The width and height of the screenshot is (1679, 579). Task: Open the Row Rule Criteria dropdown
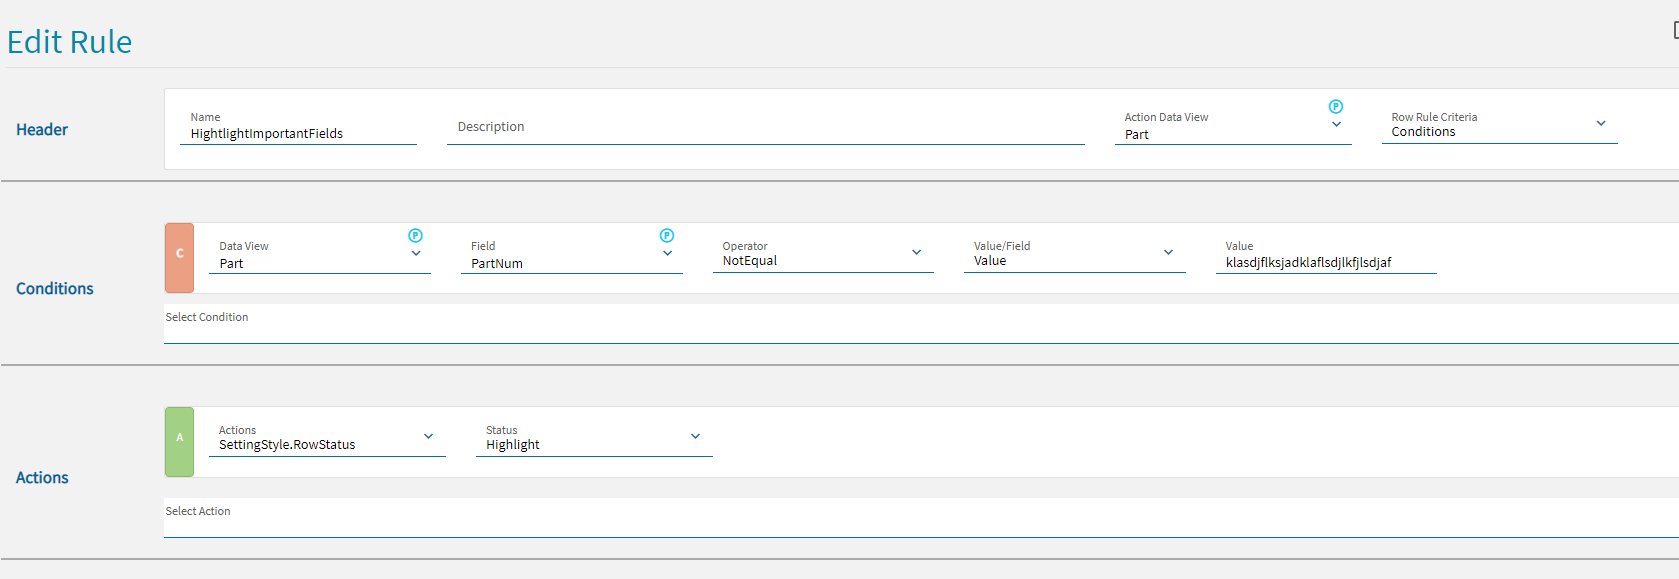click(x=1600, y=124)
